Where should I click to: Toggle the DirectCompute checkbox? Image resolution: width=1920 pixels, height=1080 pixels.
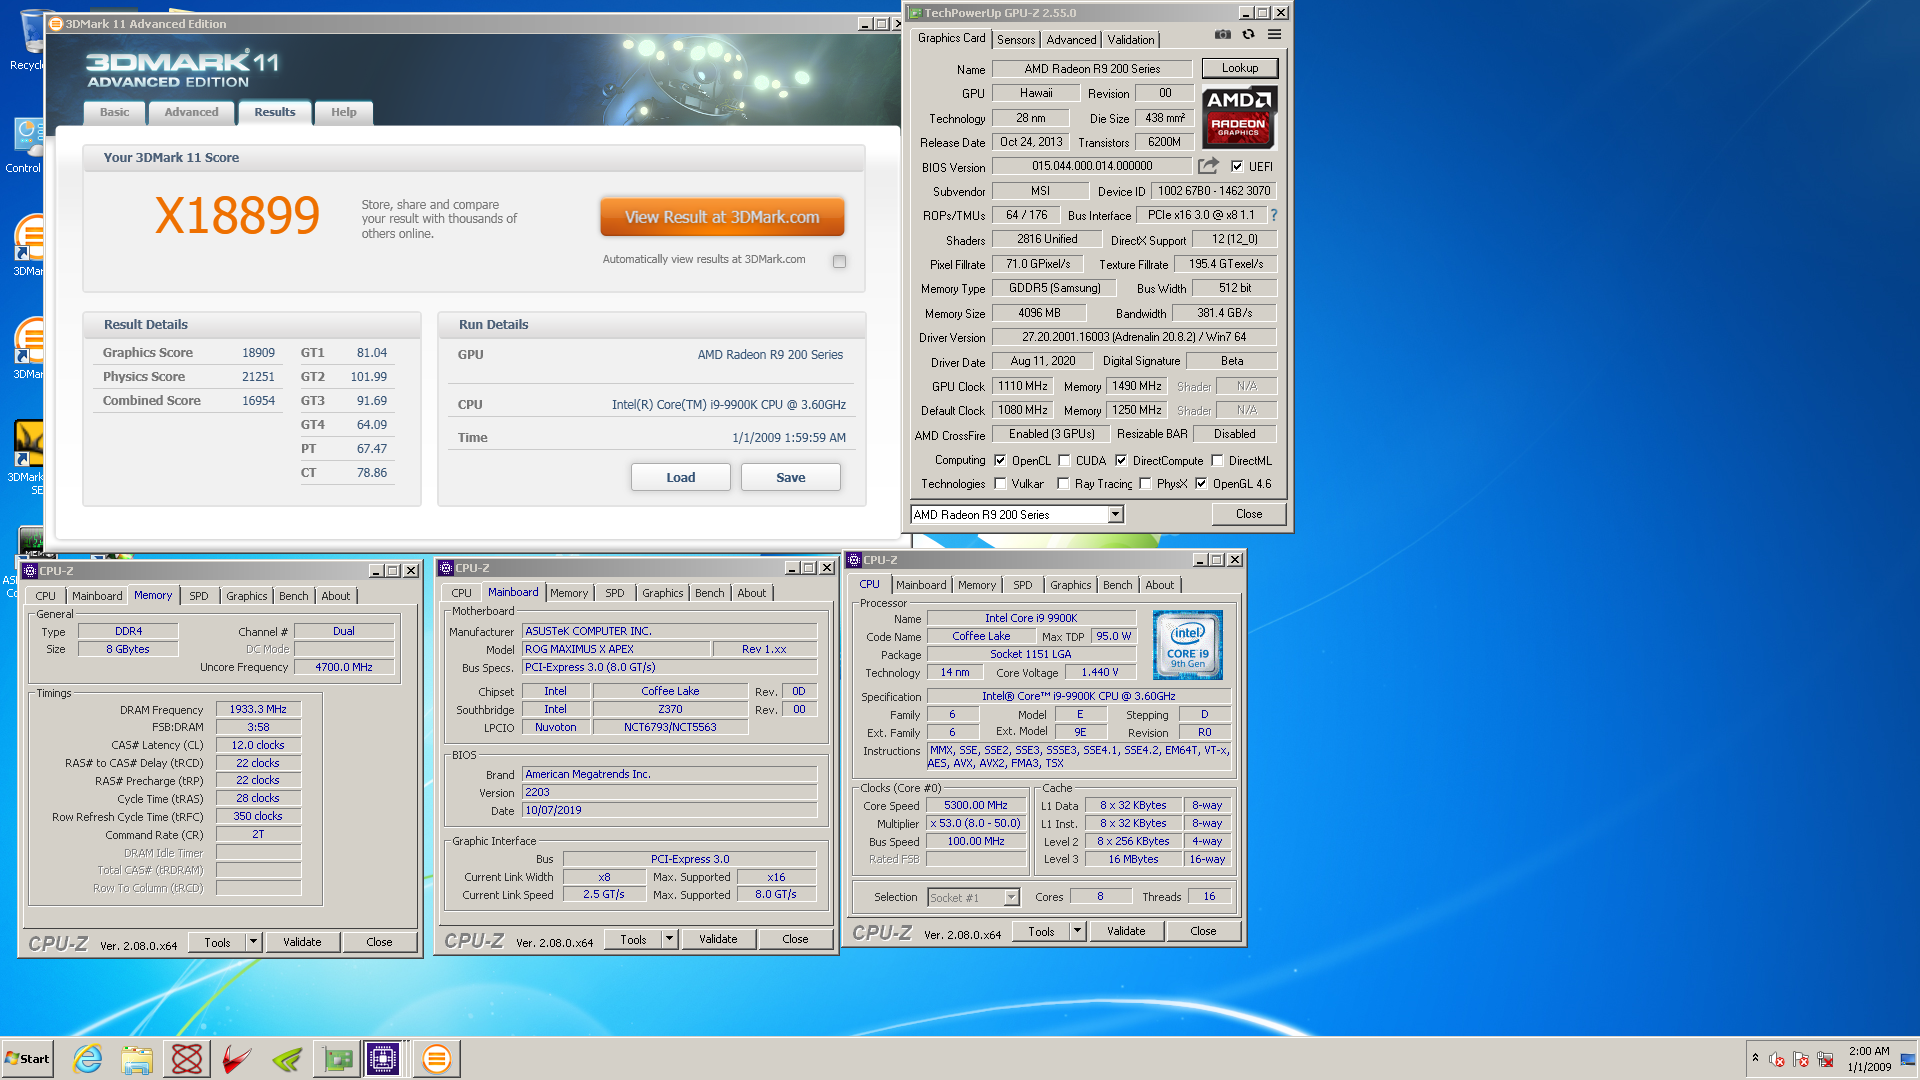(x=1121, y=461)
